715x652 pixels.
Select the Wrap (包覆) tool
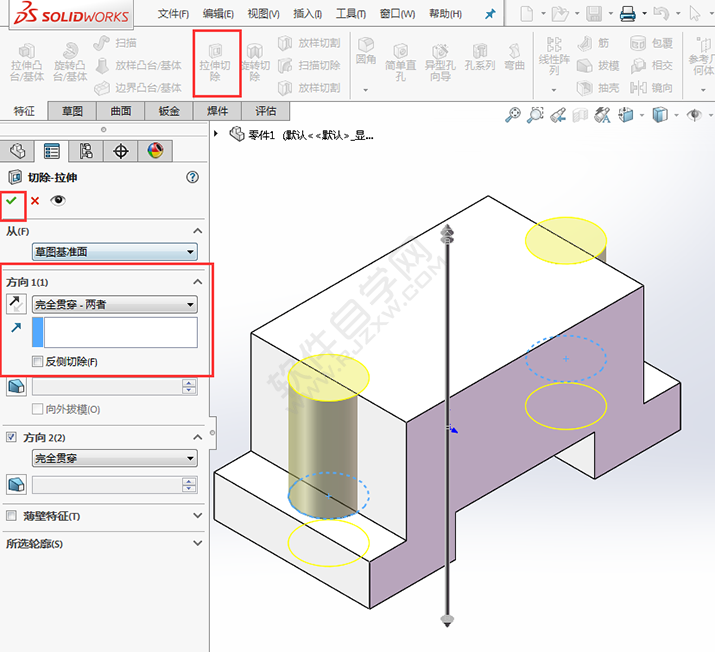pos(651,43)
